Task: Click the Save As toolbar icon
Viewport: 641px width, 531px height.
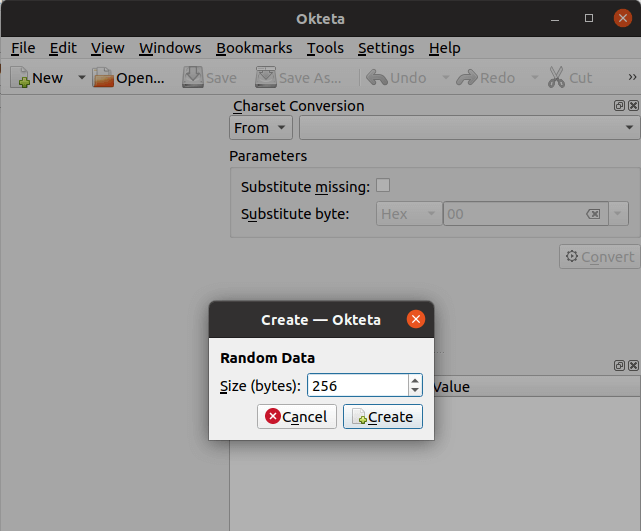Action: [x=266, y=77]
